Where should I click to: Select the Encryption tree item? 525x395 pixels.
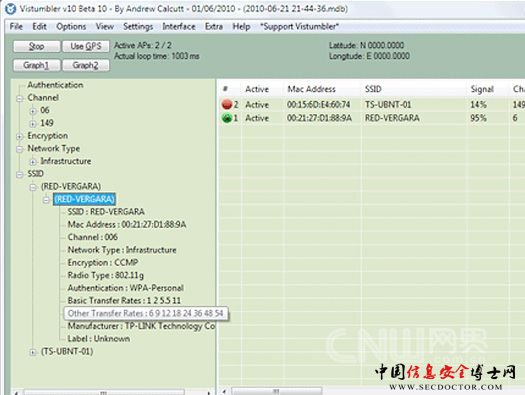pos(48,136)
